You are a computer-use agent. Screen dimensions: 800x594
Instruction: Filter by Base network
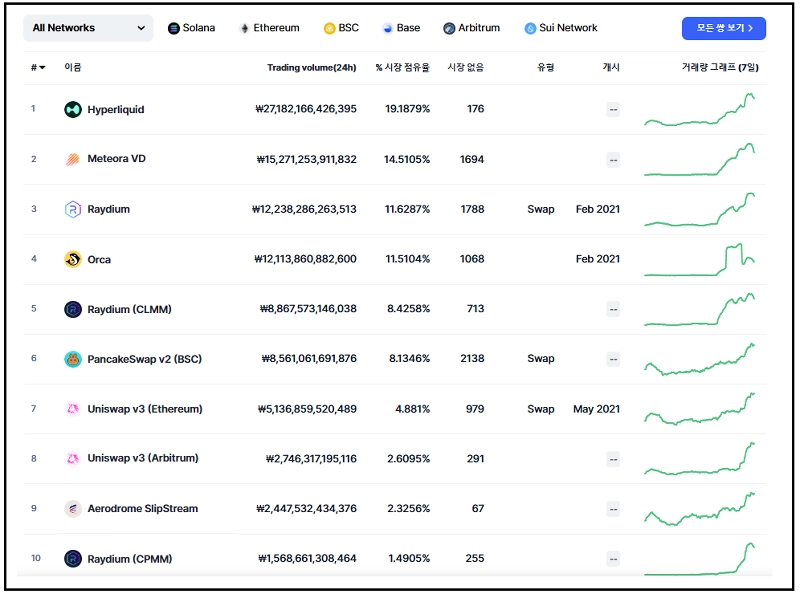pyautogui.click(x=401, y=28)
